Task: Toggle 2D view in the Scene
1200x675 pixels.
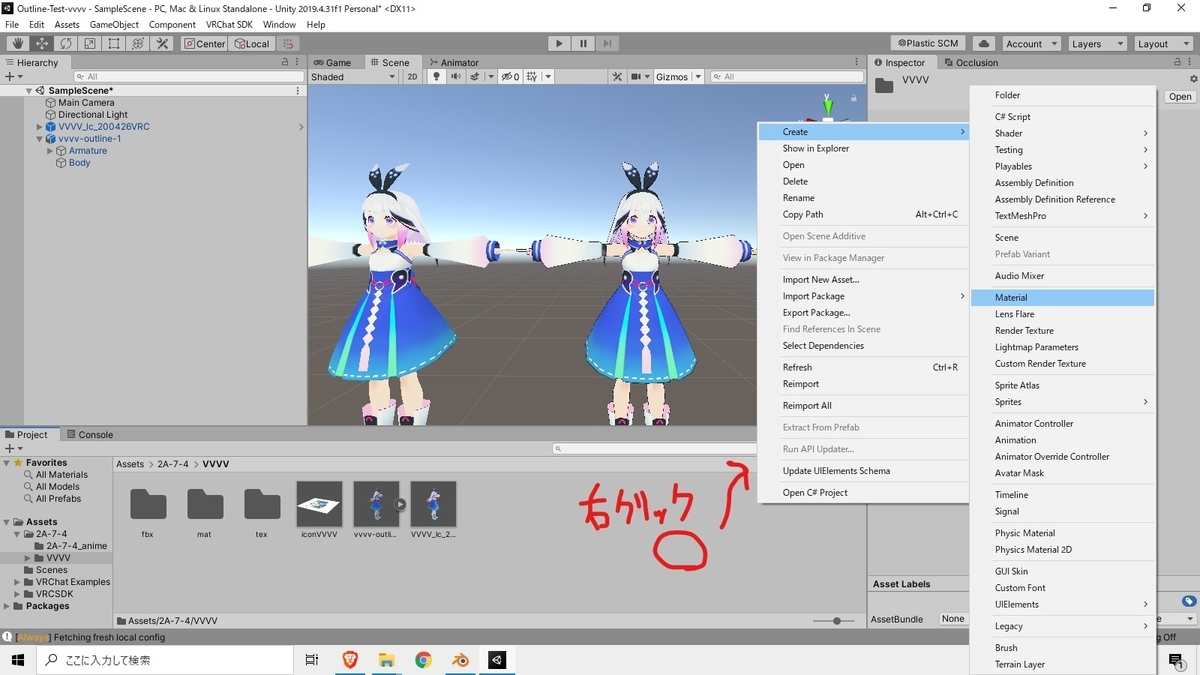Action: 412,77
